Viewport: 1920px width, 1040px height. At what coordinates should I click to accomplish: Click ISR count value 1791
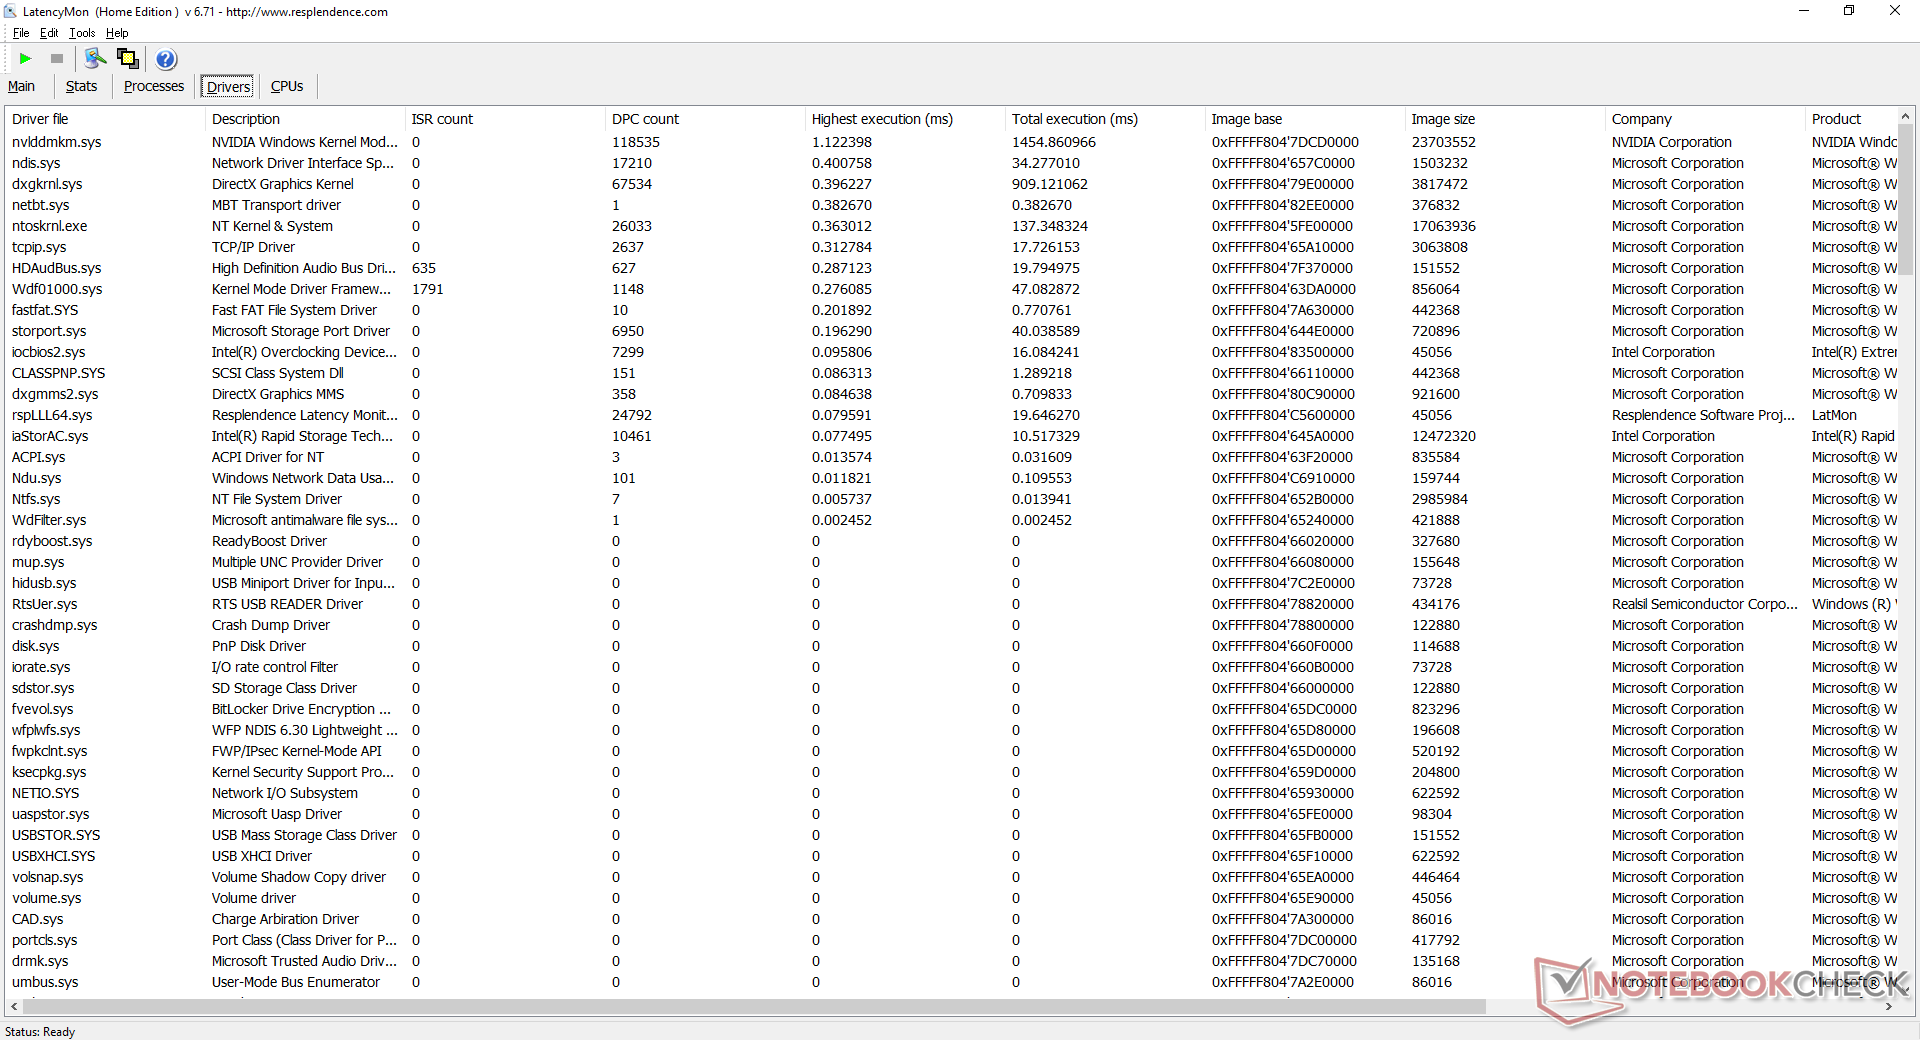point(428,289)
